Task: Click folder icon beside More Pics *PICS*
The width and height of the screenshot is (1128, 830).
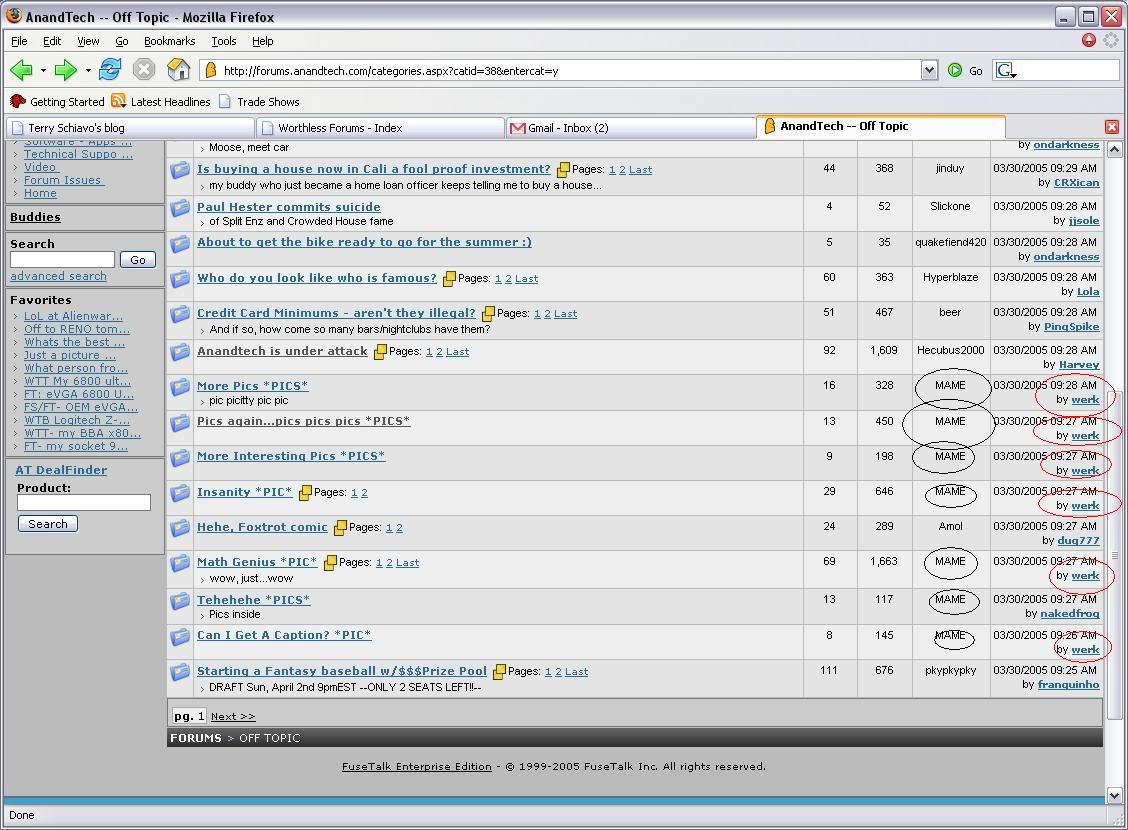Action: click(x=179, y=387)
